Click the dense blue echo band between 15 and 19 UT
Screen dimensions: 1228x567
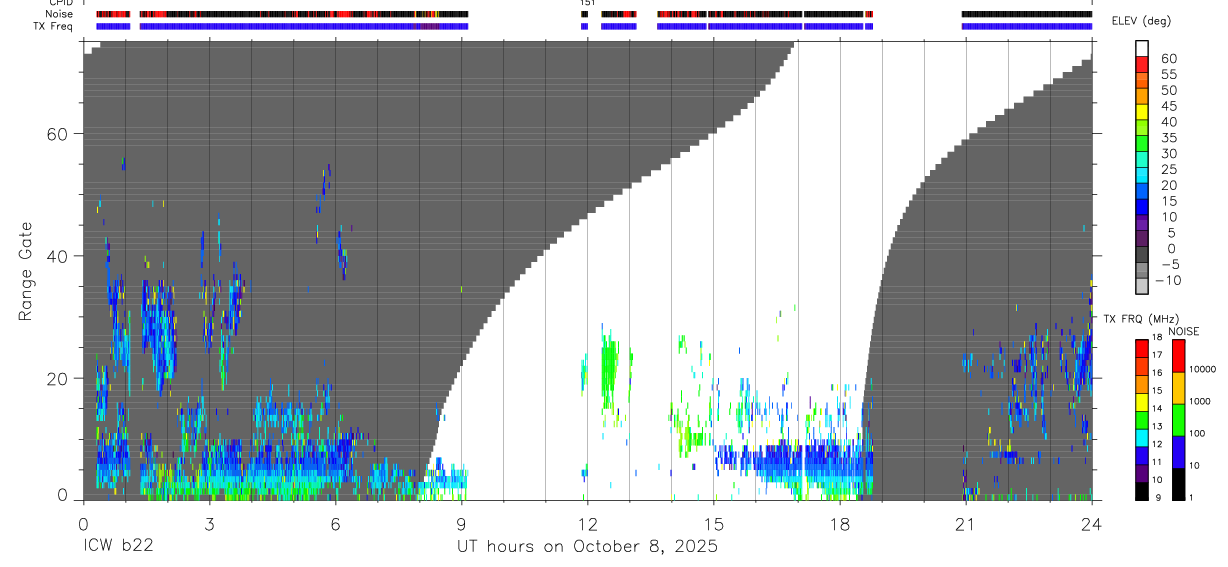coord(795,462)
